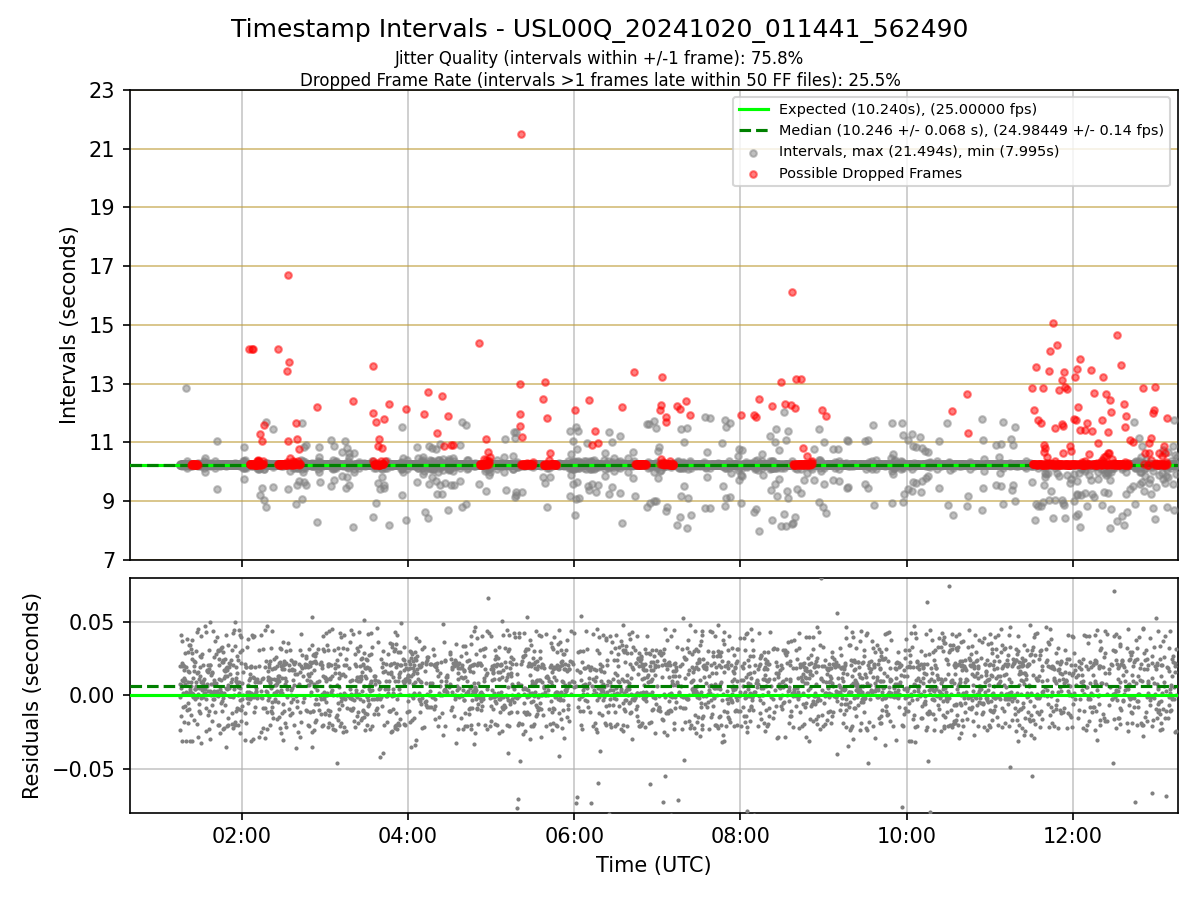Click the x-axis tick label '12:00'
Image resolution: width=1200 pixels, height=900 pixels.
[1073, 835]
